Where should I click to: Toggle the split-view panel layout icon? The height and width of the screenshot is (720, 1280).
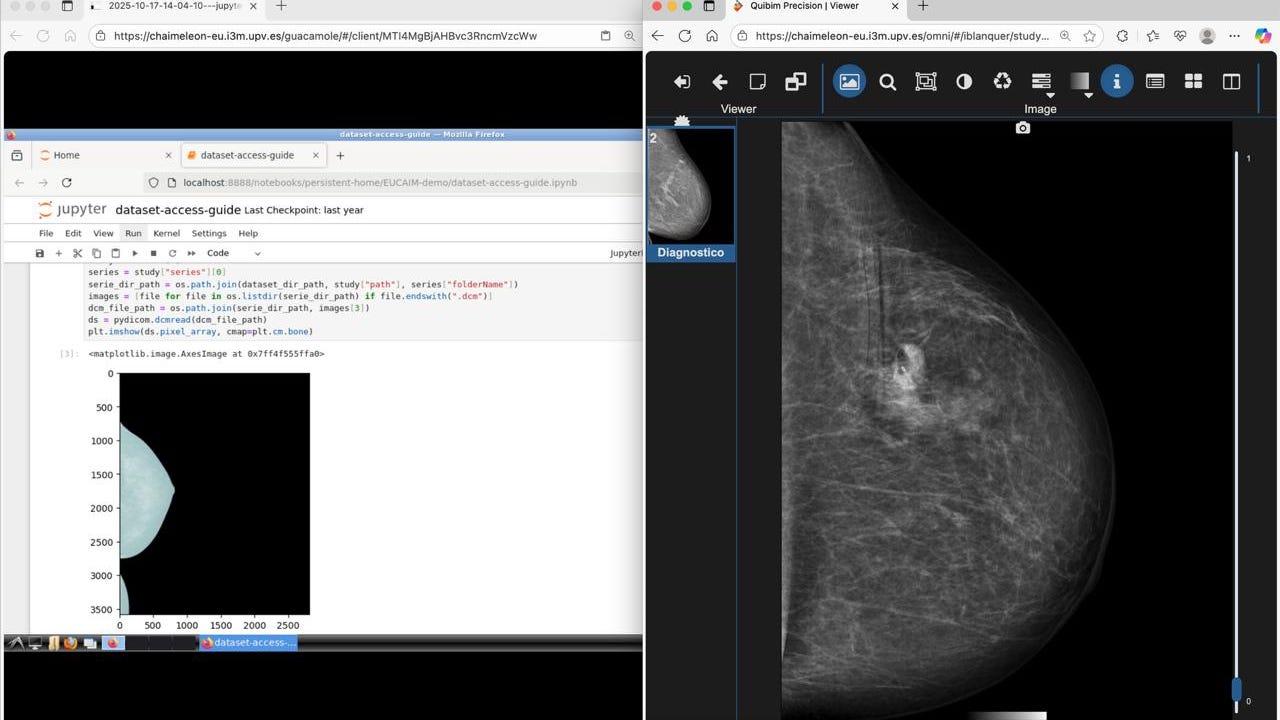(1231, 82)
